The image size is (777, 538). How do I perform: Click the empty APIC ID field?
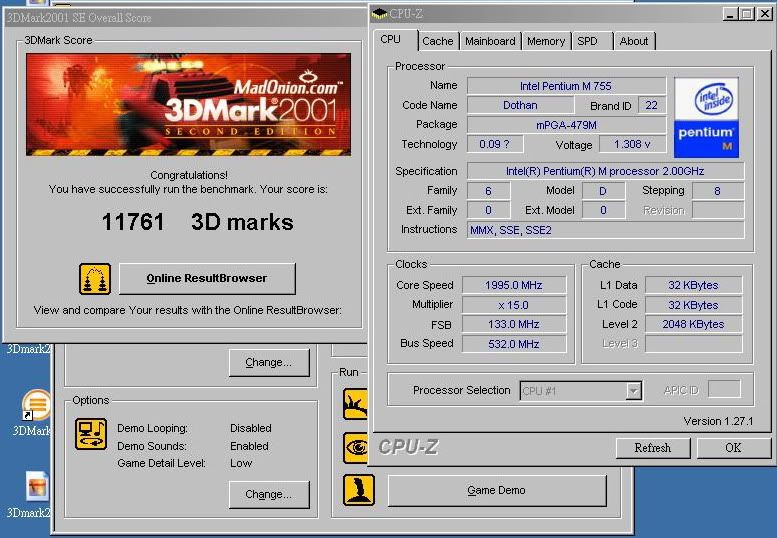[724, 389]
